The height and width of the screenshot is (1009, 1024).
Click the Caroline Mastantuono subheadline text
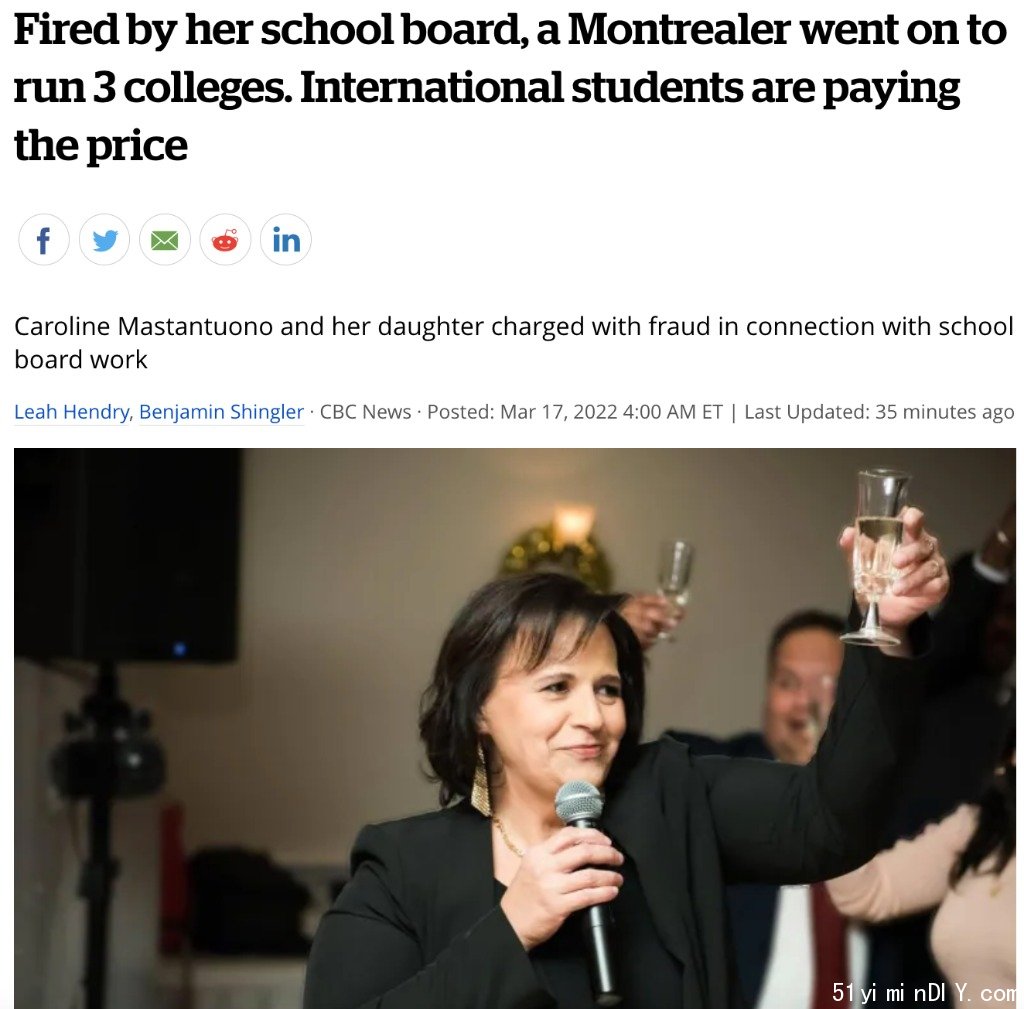pos(513,342)
